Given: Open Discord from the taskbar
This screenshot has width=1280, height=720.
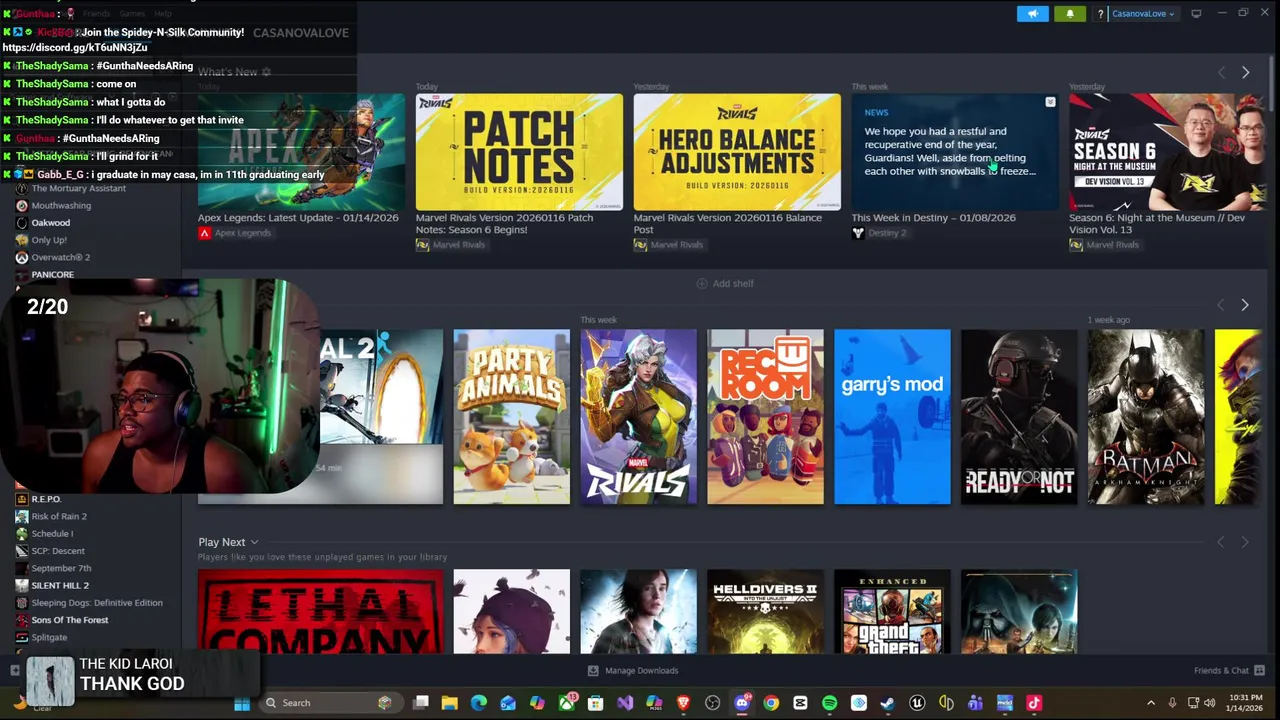Looking at the screenshot, I should point(742,703).
